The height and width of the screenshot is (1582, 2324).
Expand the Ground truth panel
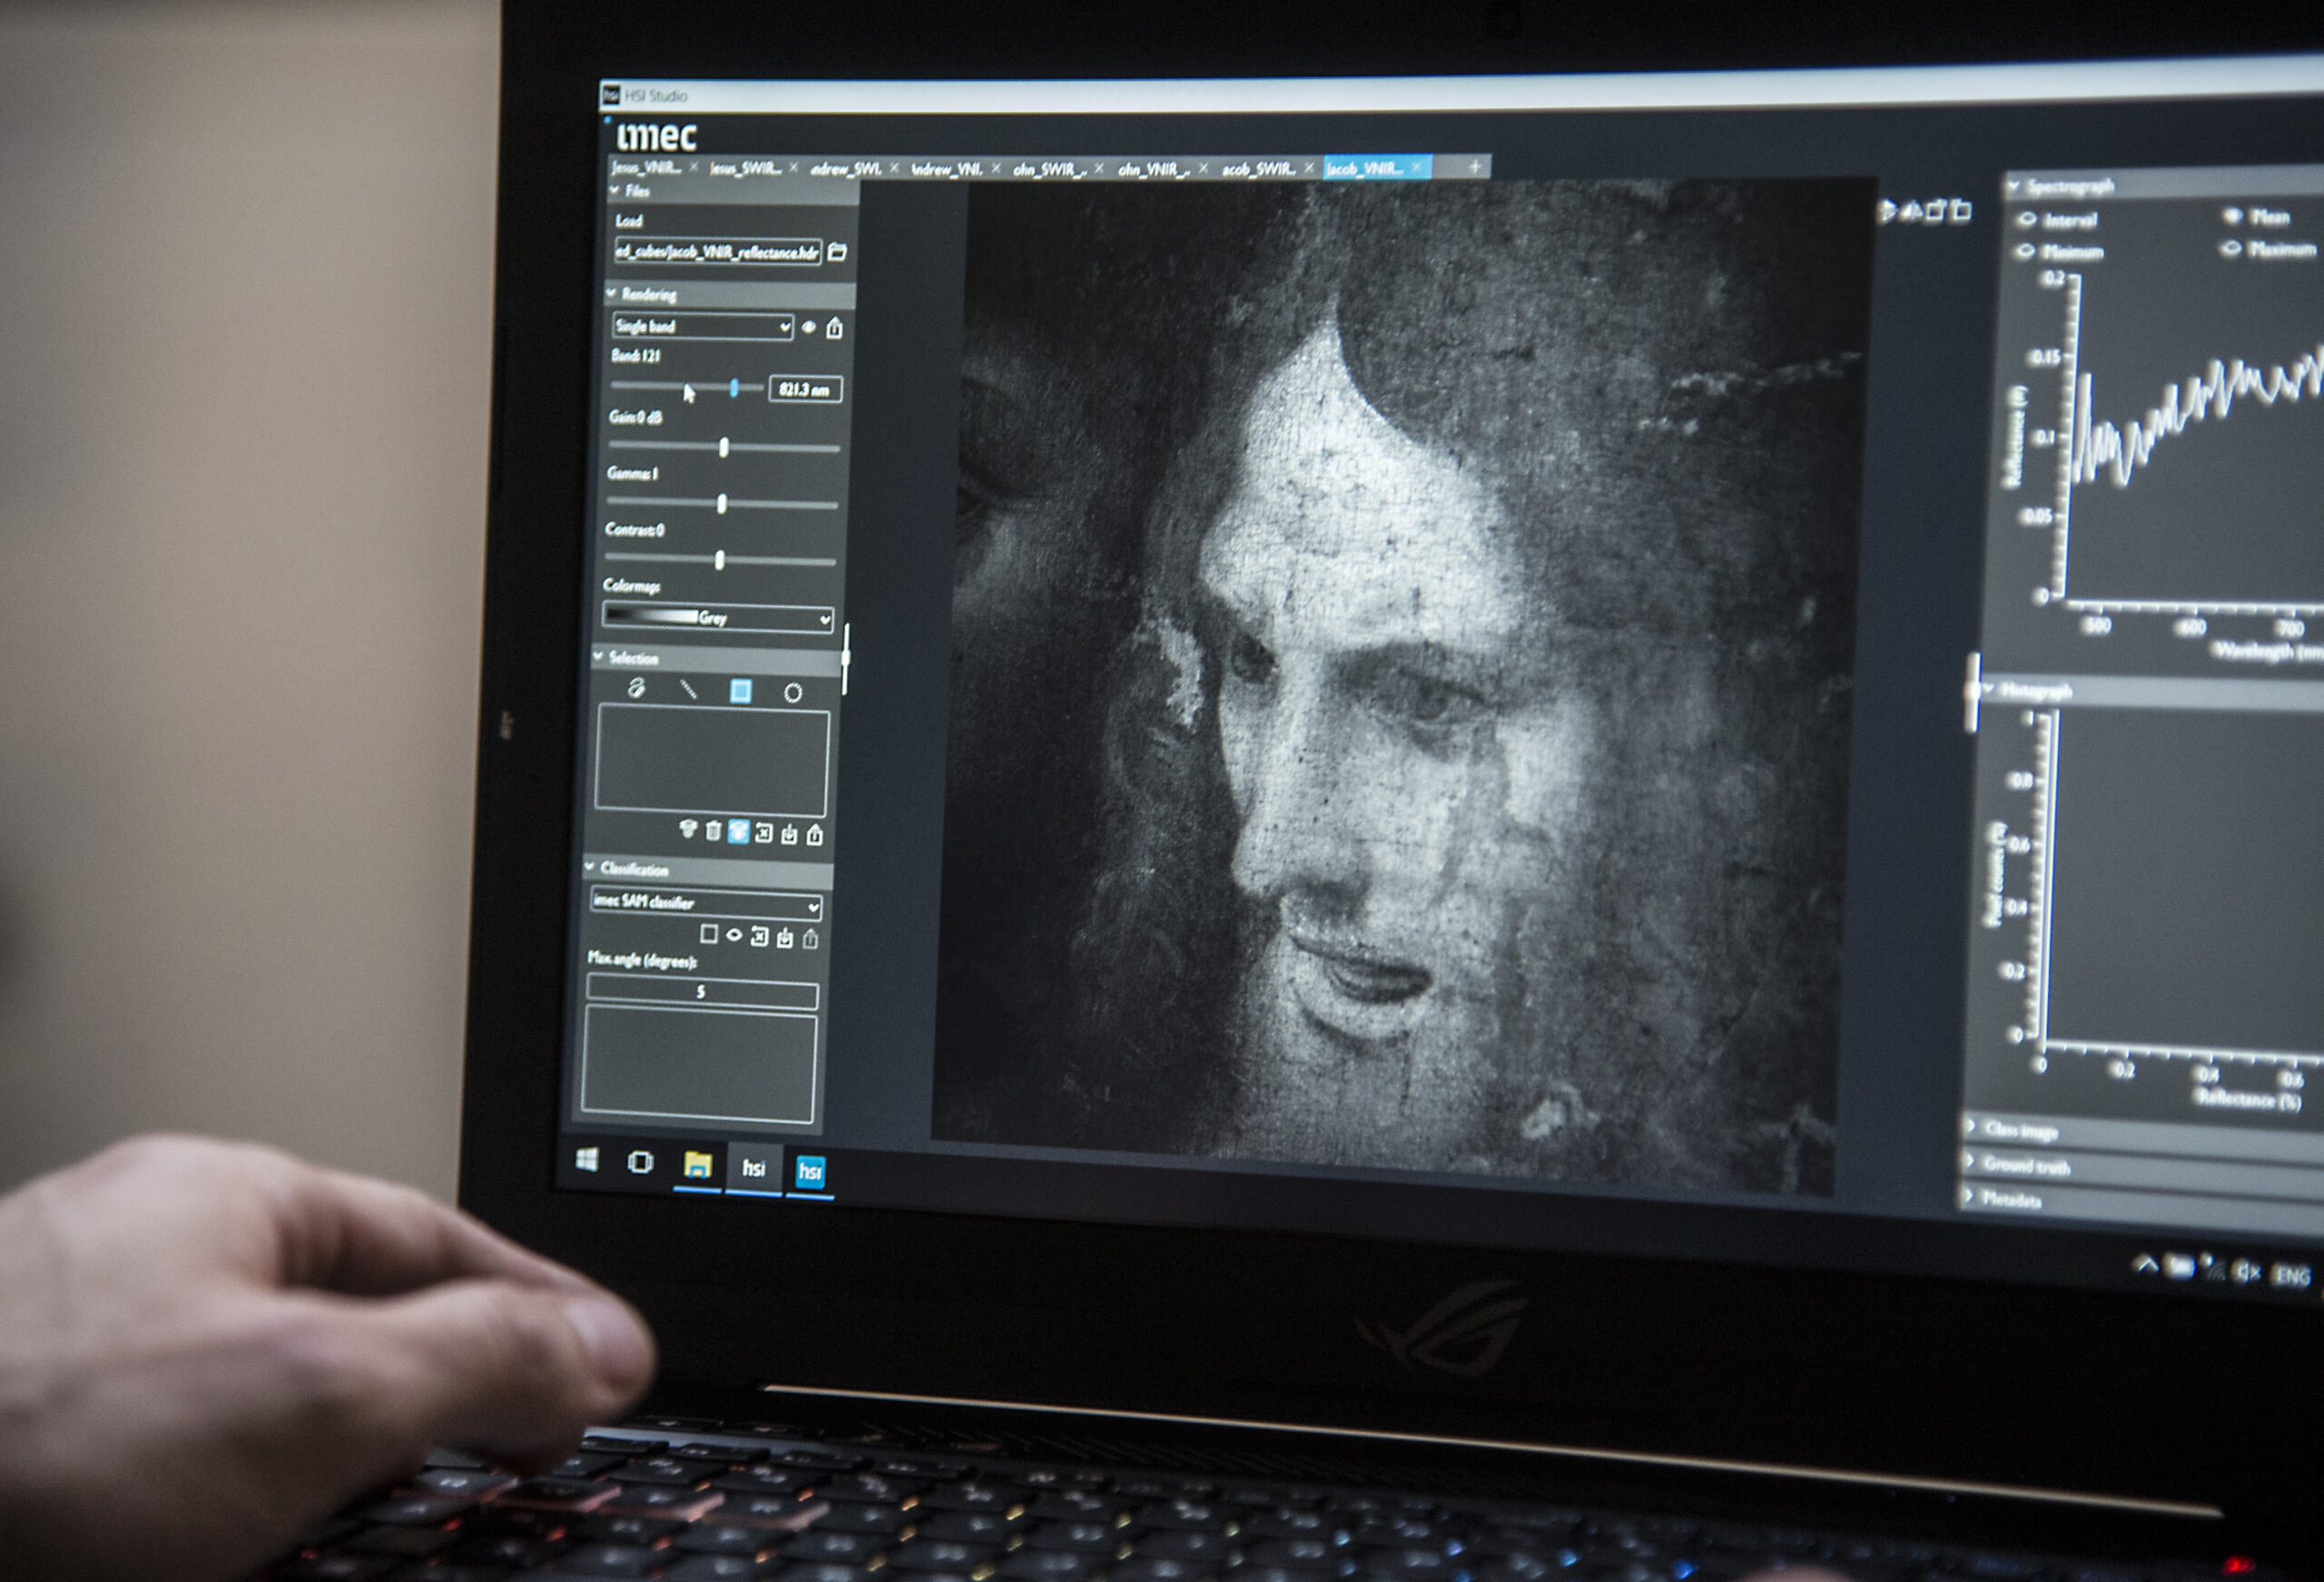[2026, 1165]
